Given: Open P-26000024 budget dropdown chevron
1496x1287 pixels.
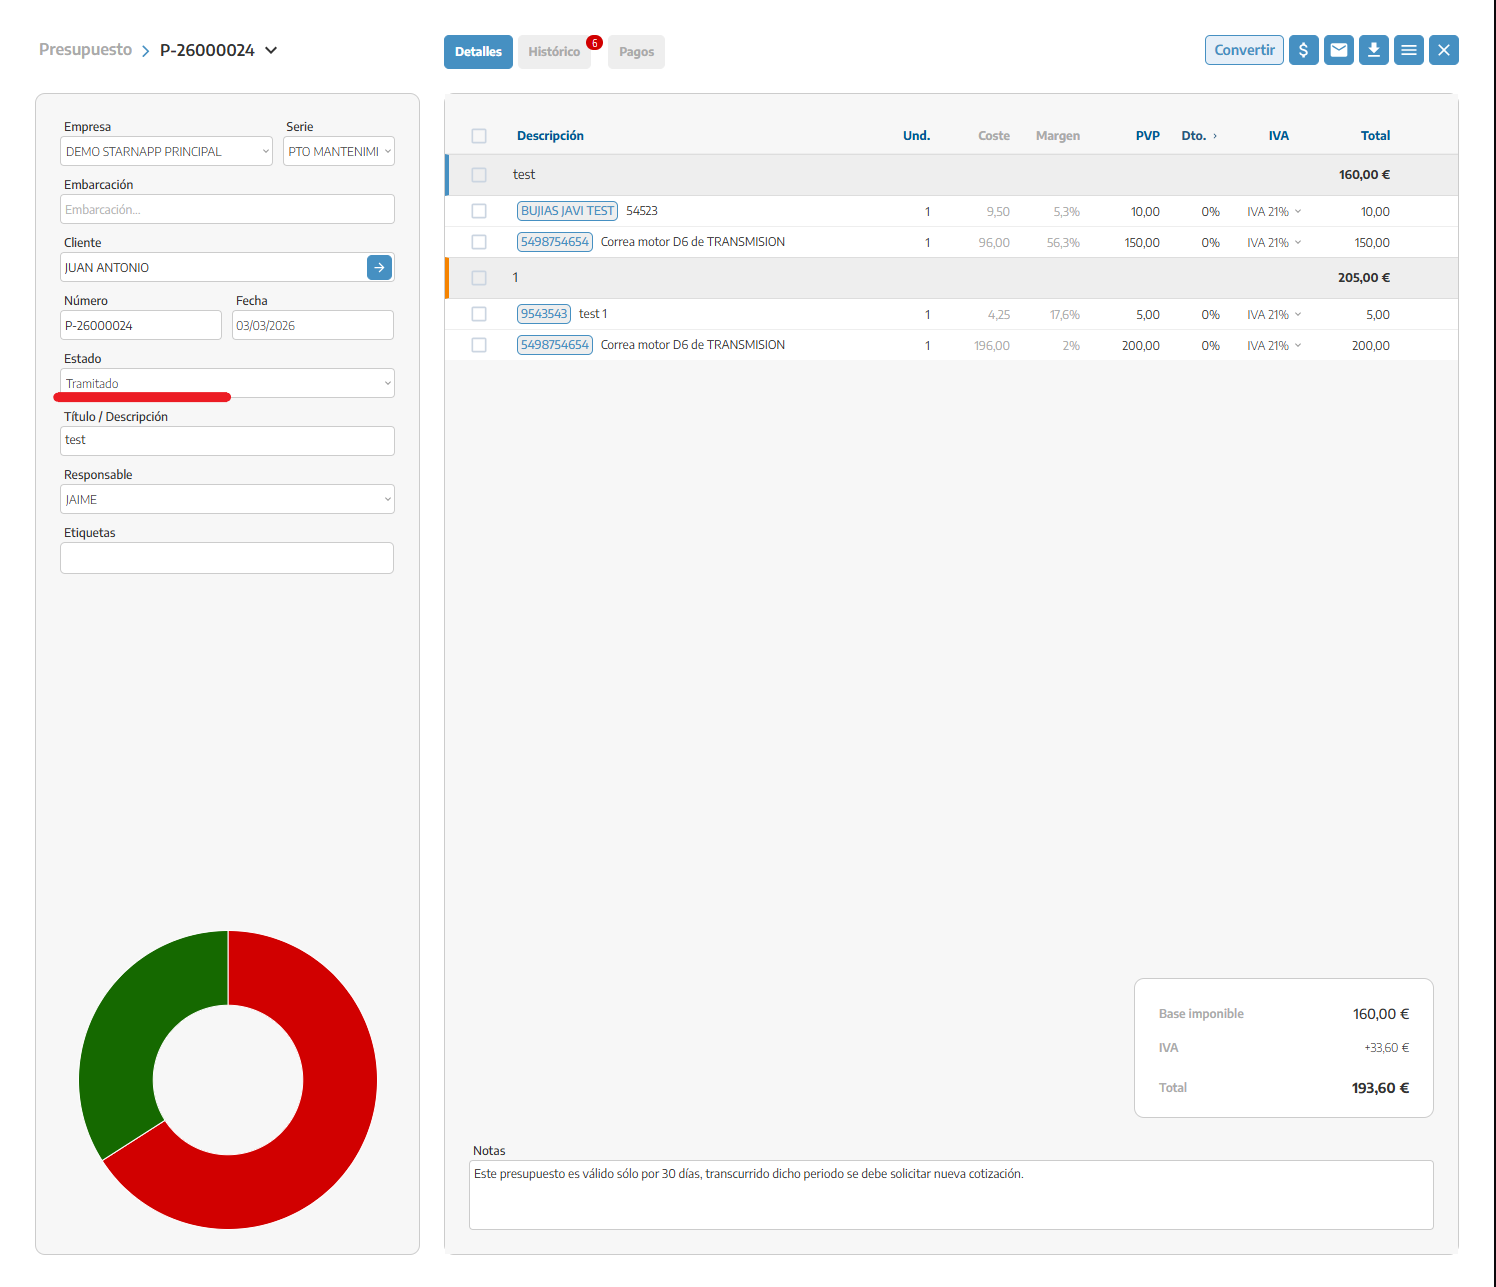Looking at the screenshot, I should [x=271, y=50].
